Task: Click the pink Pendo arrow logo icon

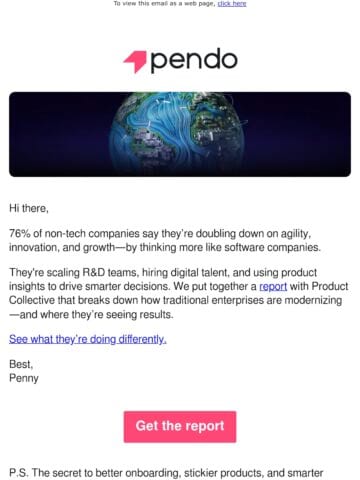Action: pyautogui.click(x=135, y=62)
